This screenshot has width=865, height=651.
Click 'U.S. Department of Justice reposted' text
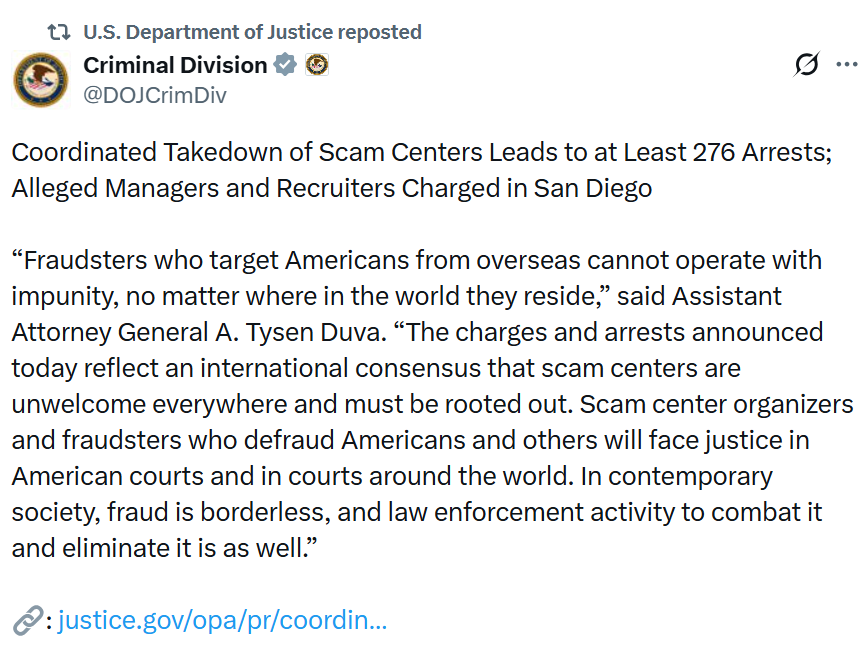click(x=252, y=31)
